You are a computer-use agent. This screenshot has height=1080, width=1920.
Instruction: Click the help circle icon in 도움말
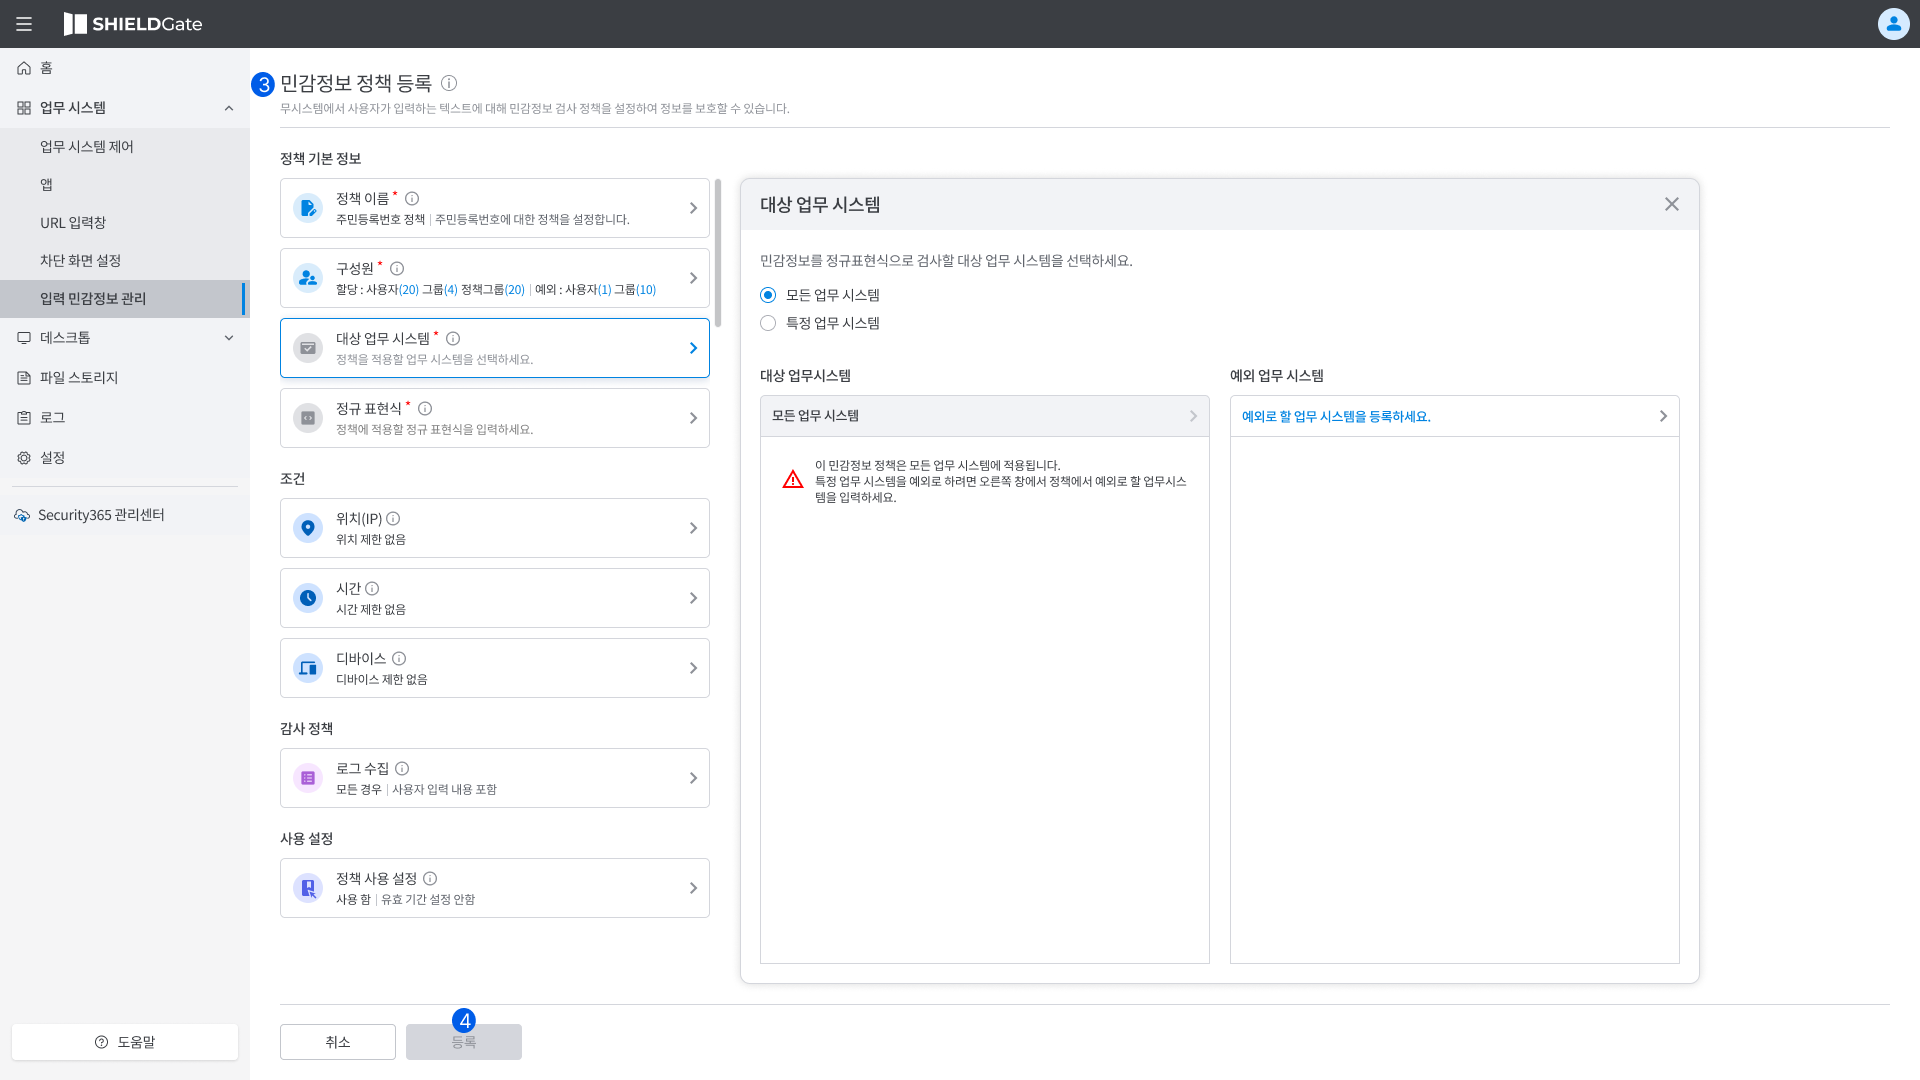(x=102, y=1042)
